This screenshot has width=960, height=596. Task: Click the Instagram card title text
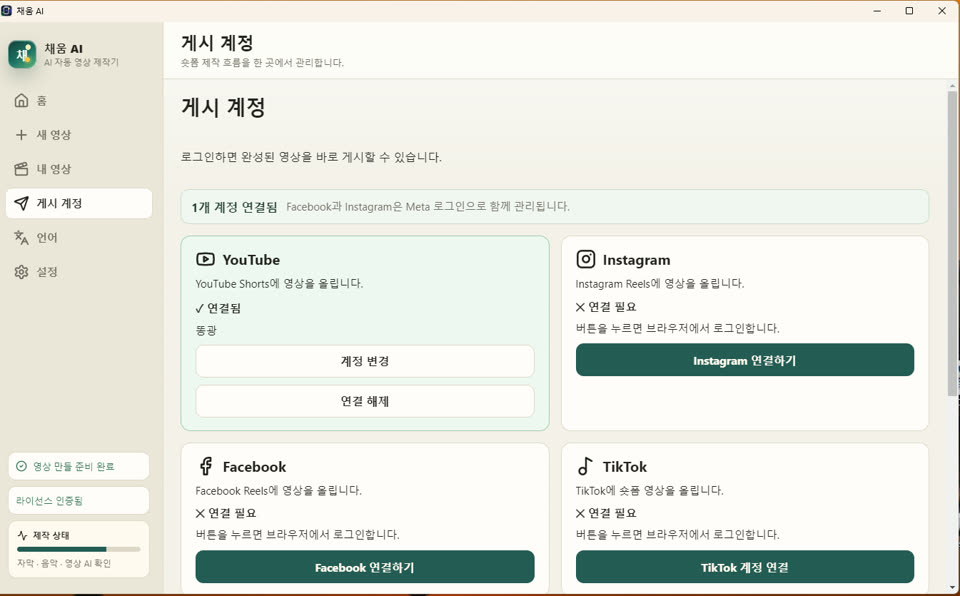tap(636, 260)
